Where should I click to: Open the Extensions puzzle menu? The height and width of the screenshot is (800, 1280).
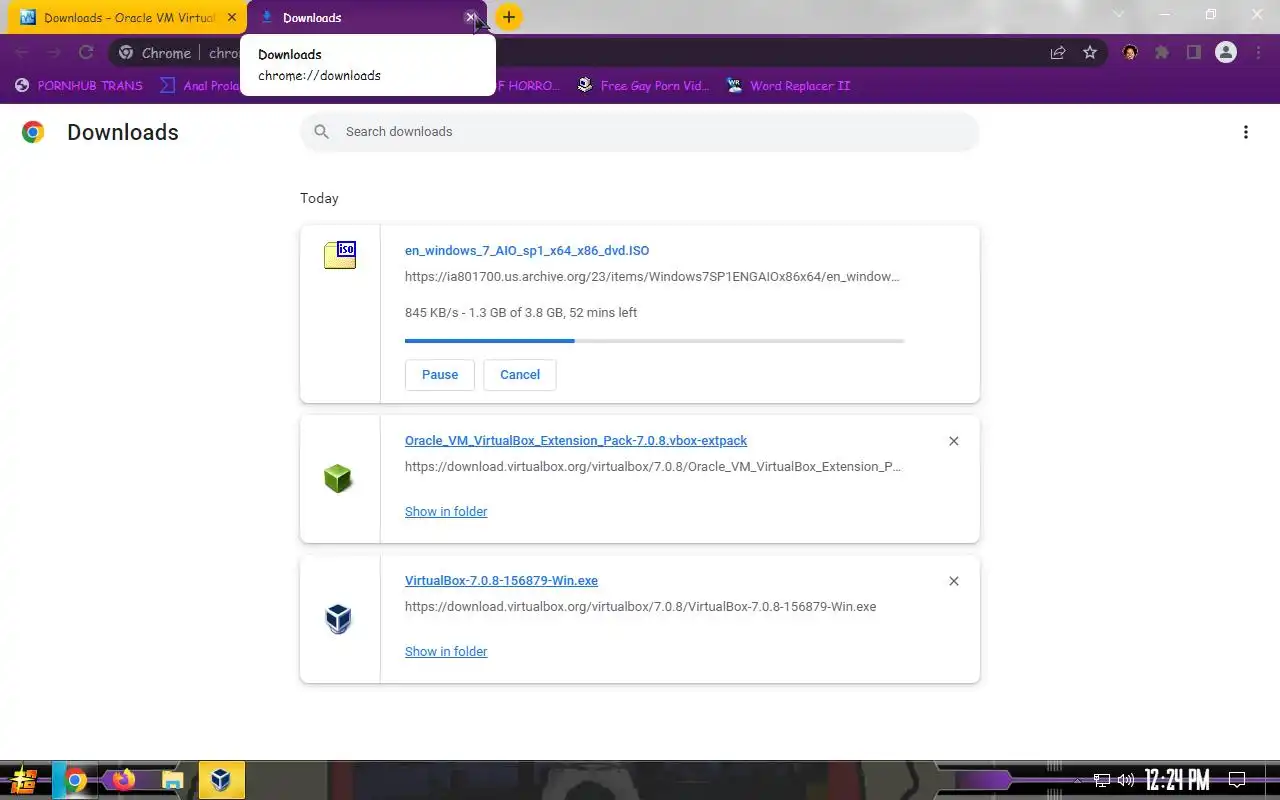coord(1162,53)
